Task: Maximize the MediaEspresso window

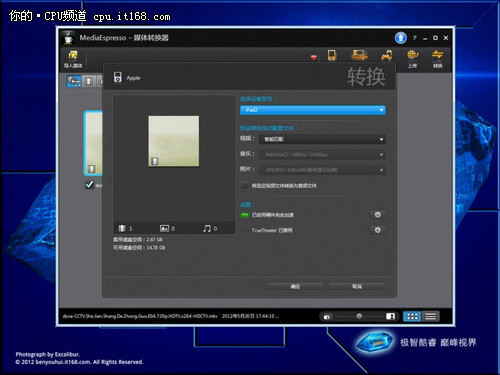Action: pyautogui.click(x=435, y=38)
